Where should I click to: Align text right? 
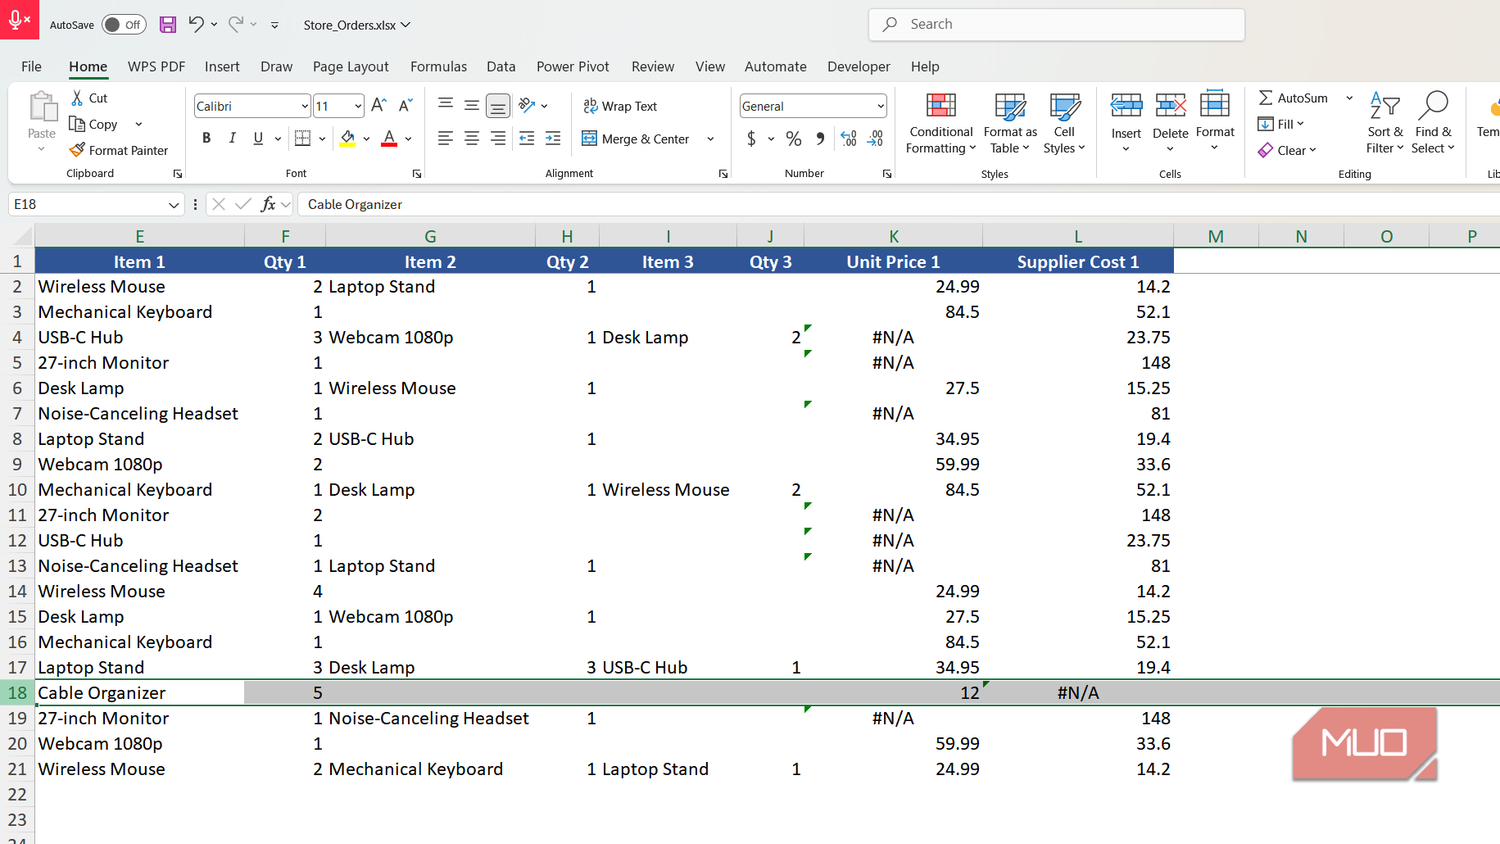tap(498, 138)
